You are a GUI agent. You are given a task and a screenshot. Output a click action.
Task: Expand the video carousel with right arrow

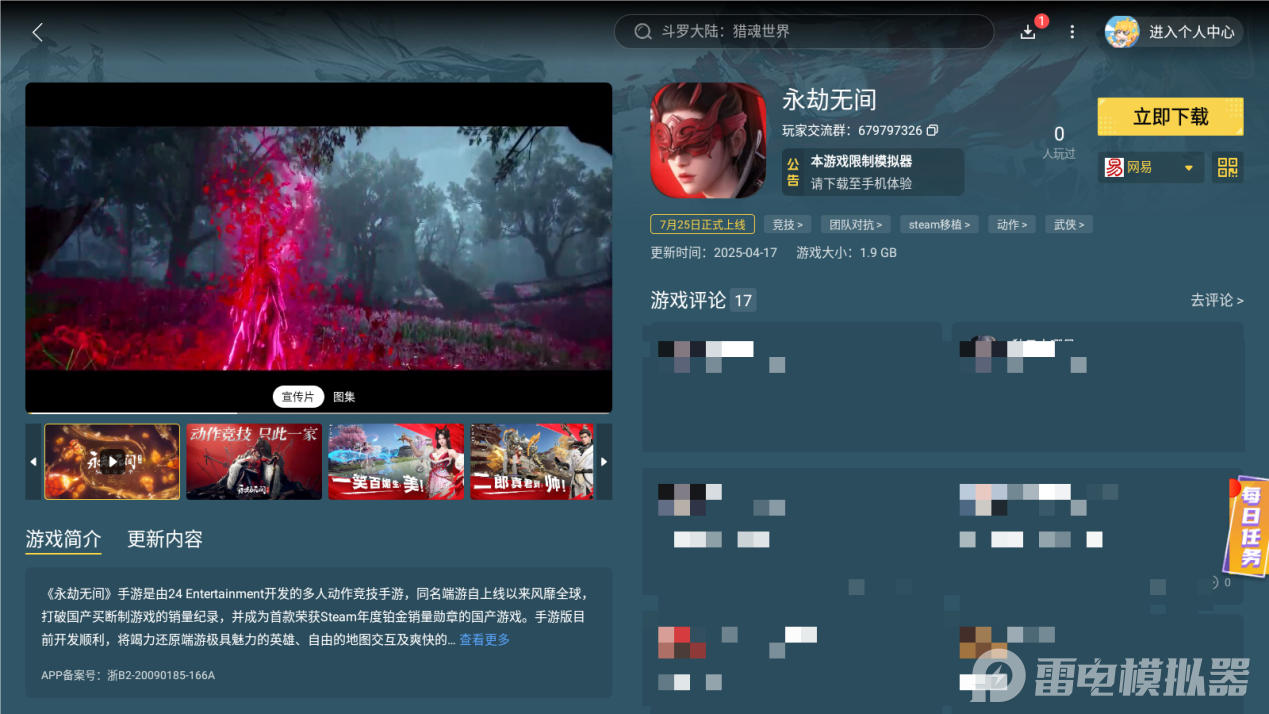click(603, 461)
